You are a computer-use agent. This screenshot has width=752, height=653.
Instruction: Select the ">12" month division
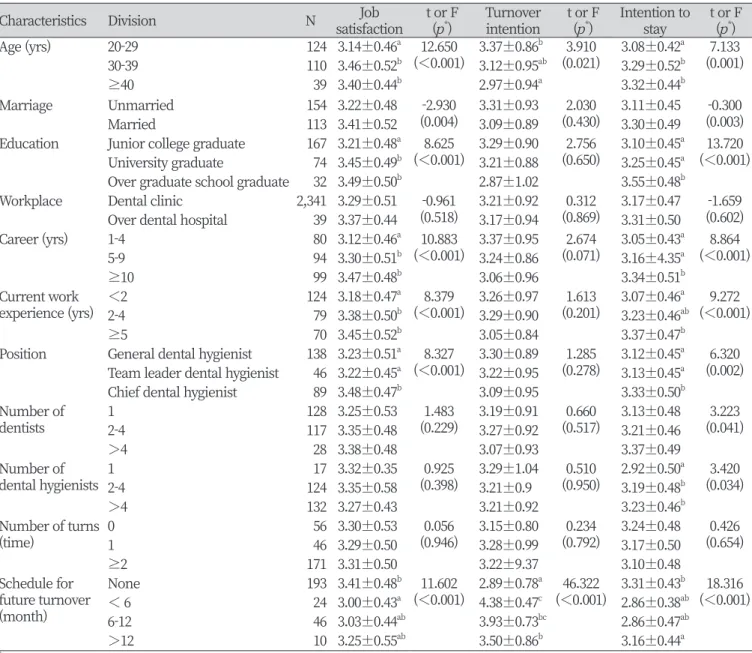click(x=121, y=641)
